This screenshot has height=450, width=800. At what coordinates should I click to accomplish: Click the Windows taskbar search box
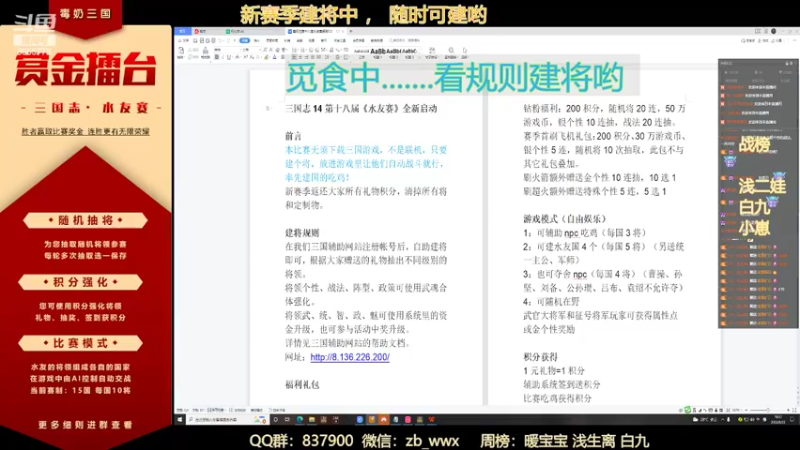(228, 419)
